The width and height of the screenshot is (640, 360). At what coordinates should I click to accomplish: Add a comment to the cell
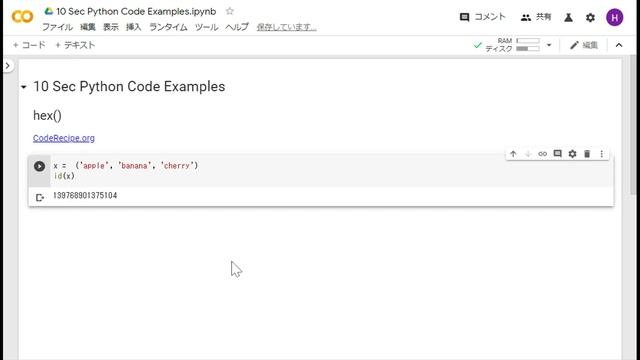(558, 154)
